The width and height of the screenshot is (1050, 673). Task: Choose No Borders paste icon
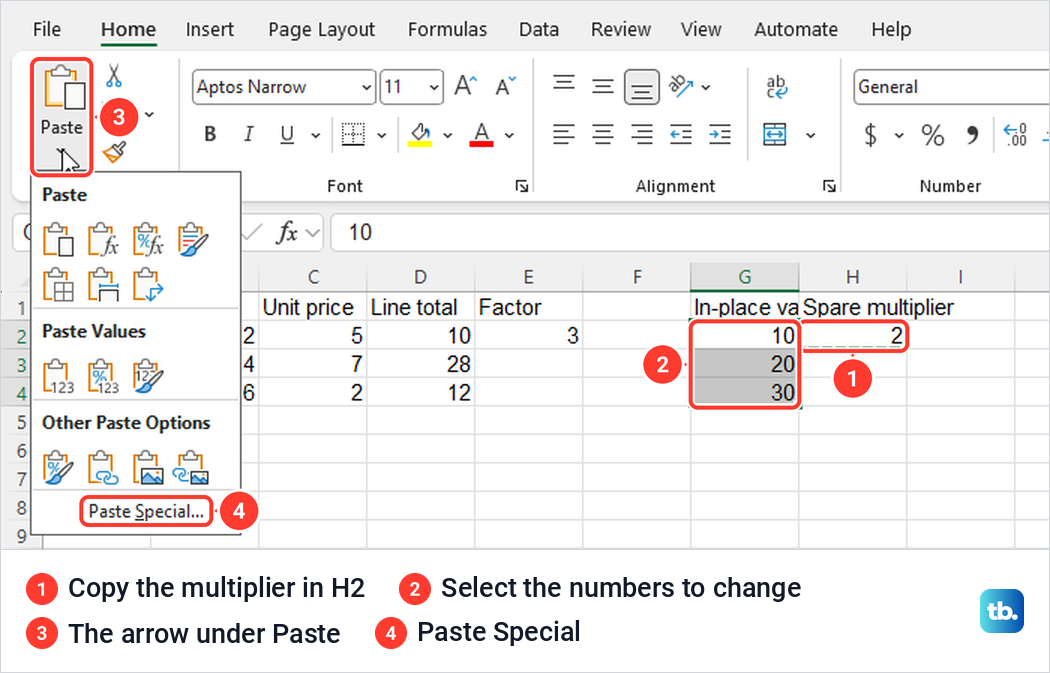(x=58, y=285)
